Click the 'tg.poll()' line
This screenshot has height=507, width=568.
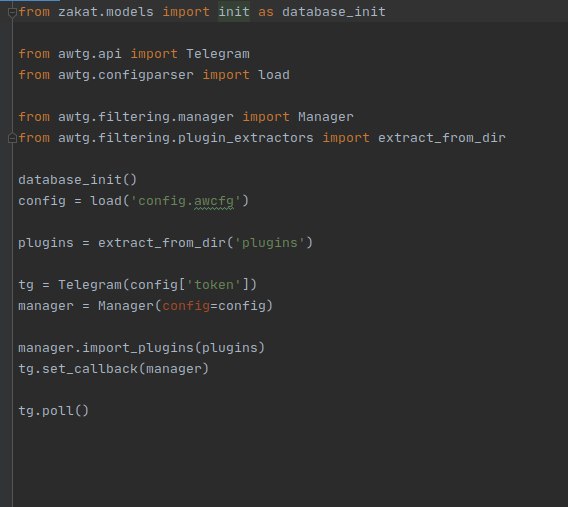54,411
